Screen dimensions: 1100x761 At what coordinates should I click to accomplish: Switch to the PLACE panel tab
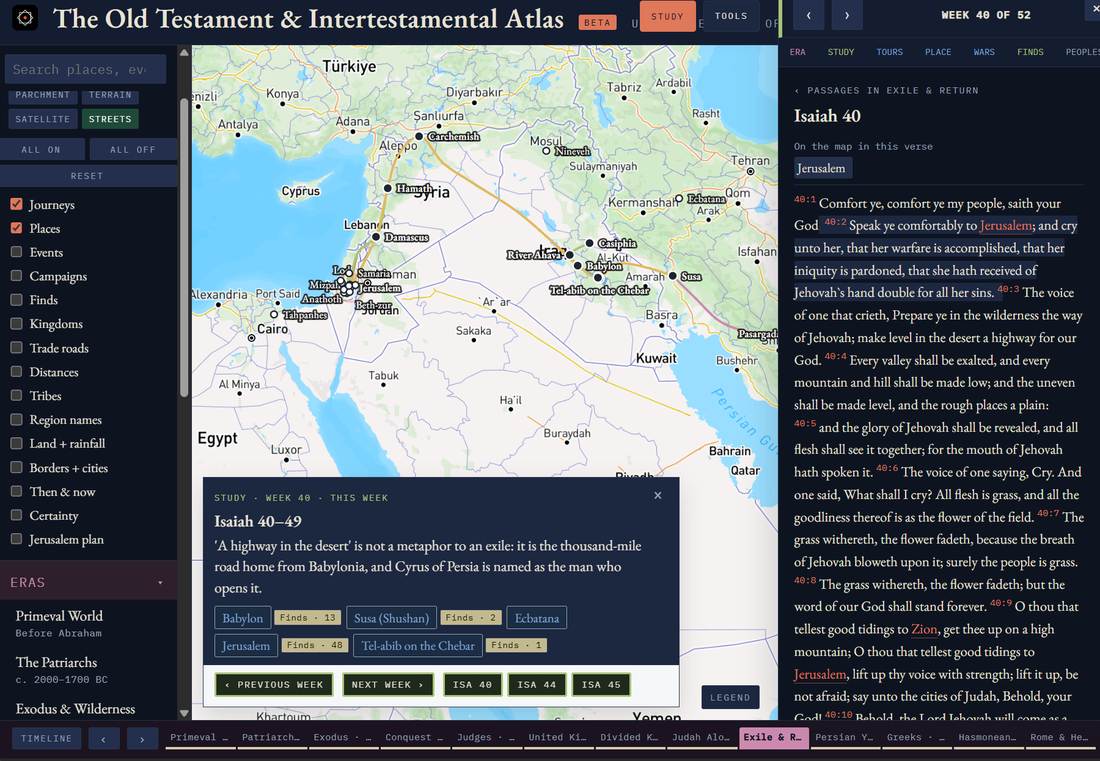coord(938,52)
